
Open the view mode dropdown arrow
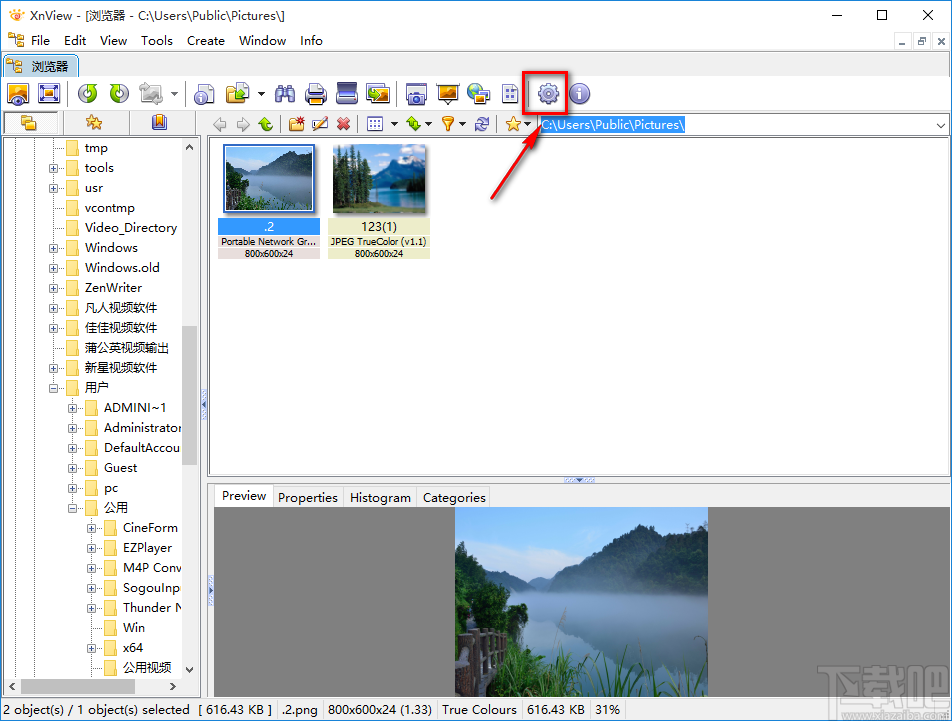(x=394, y=124)
